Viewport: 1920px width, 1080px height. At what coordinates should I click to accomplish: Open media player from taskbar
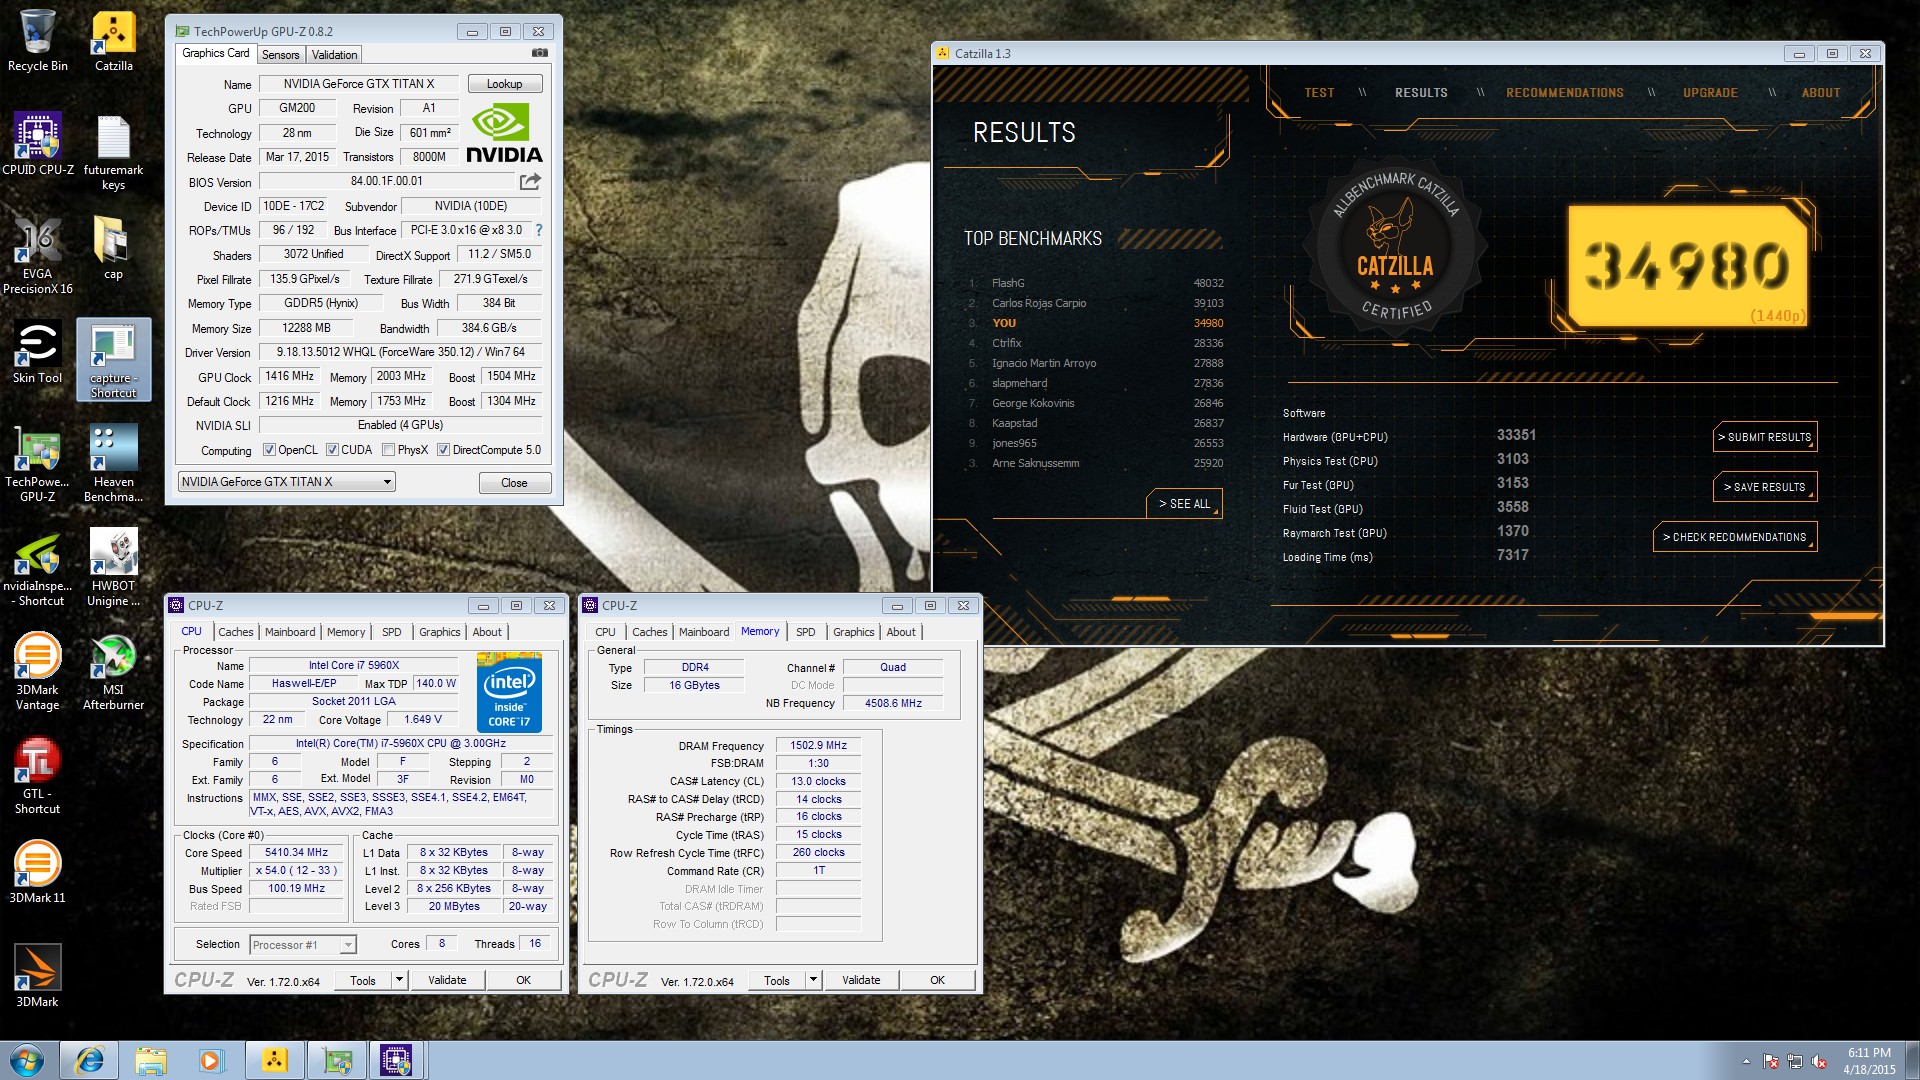coord(211,1060)
